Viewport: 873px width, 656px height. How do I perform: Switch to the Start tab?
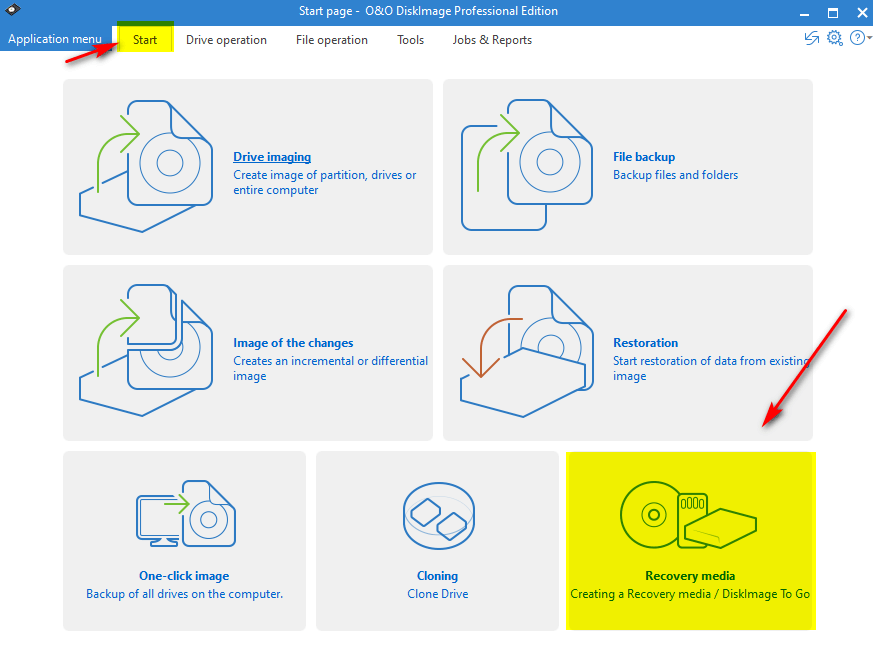145,39
